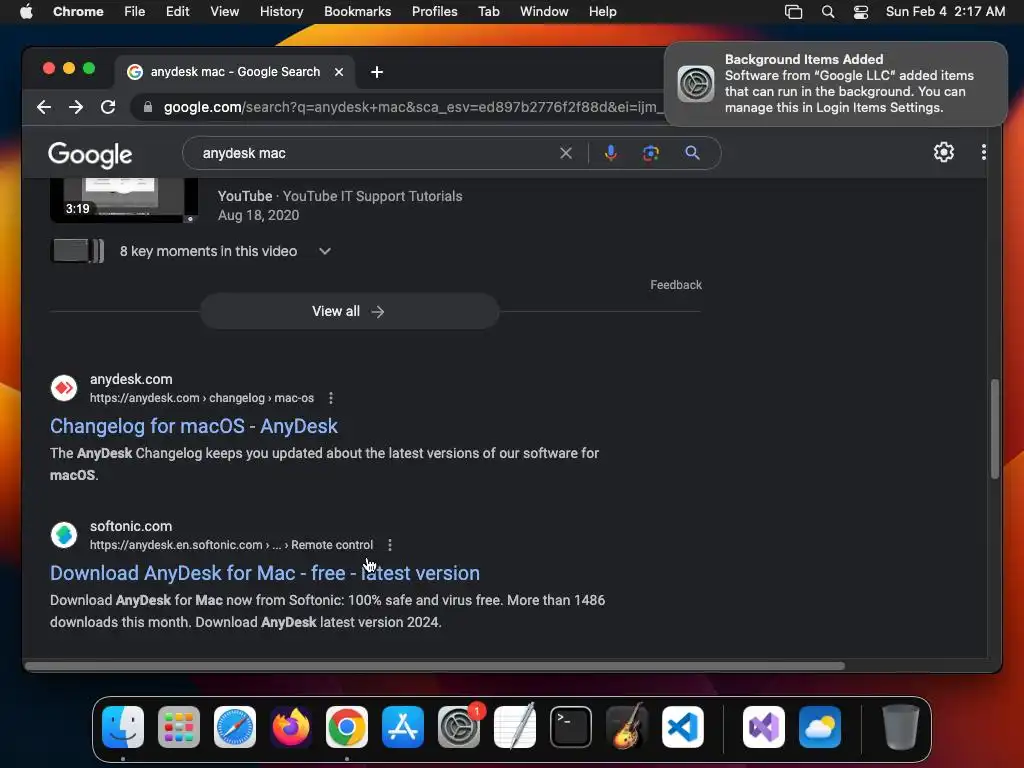Click the date and time in menu bar
1024x768 pixels.
[x=945, y=12]
